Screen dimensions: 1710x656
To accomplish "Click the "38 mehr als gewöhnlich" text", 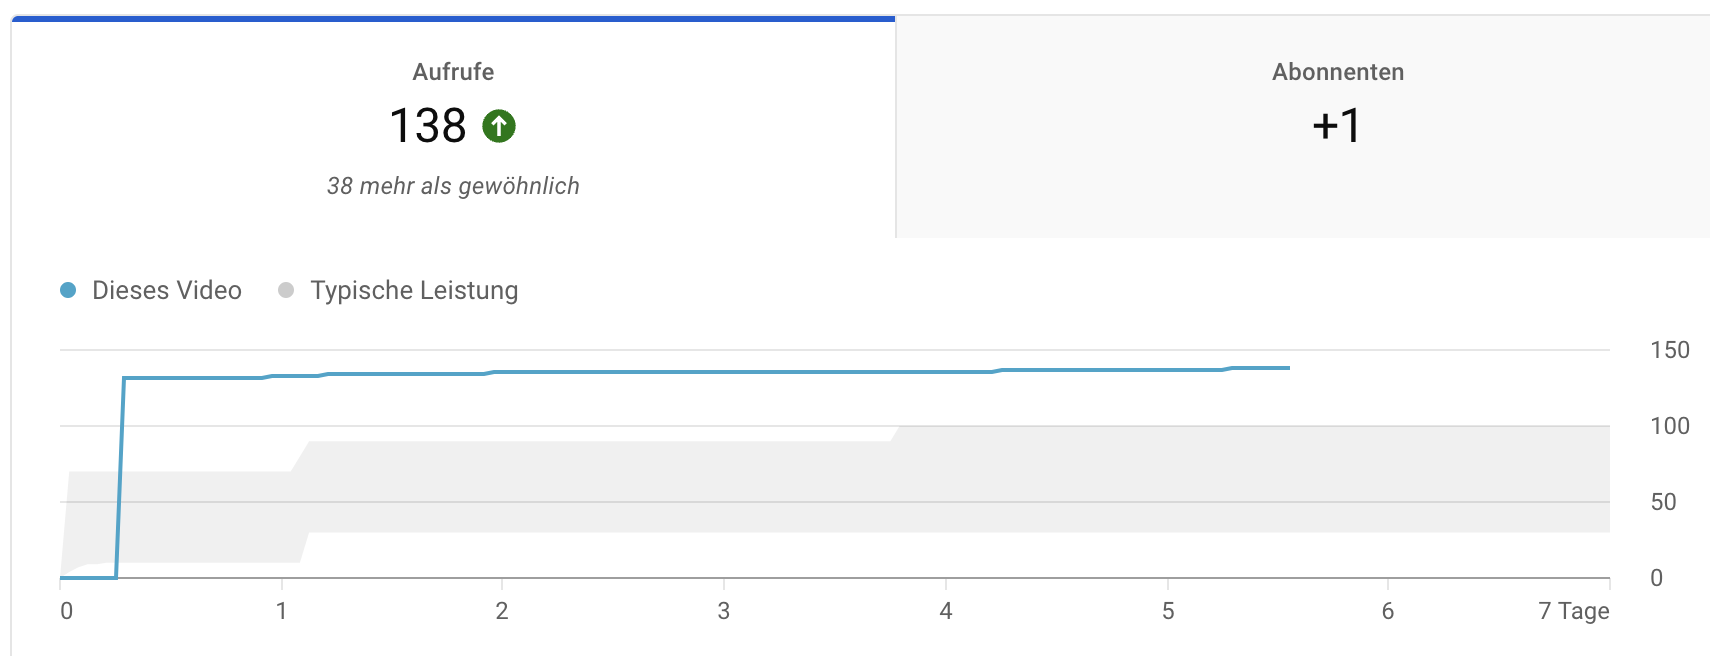I will (453, 186).
